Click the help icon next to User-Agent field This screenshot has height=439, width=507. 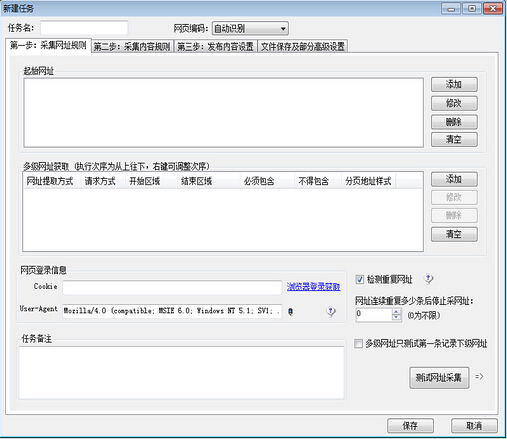tap(331, 312)
